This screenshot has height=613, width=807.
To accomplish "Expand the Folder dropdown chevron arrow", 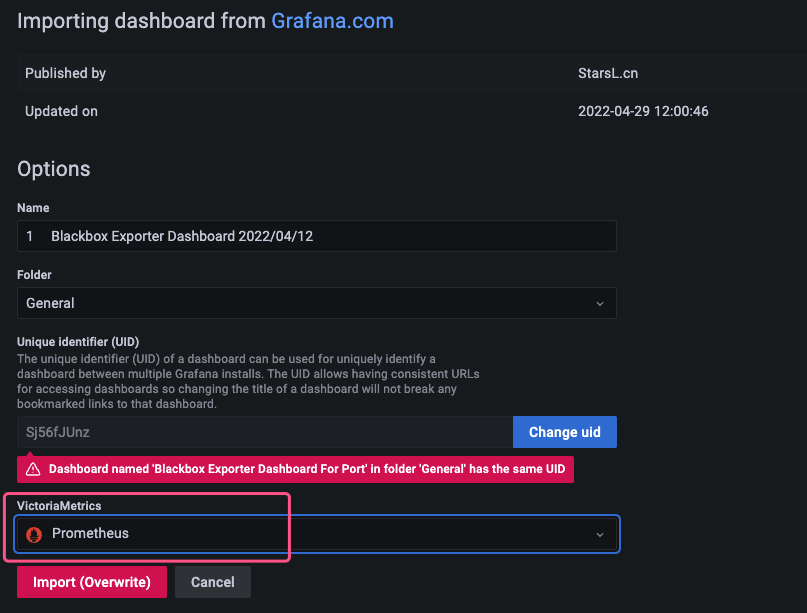I will 600,304.
